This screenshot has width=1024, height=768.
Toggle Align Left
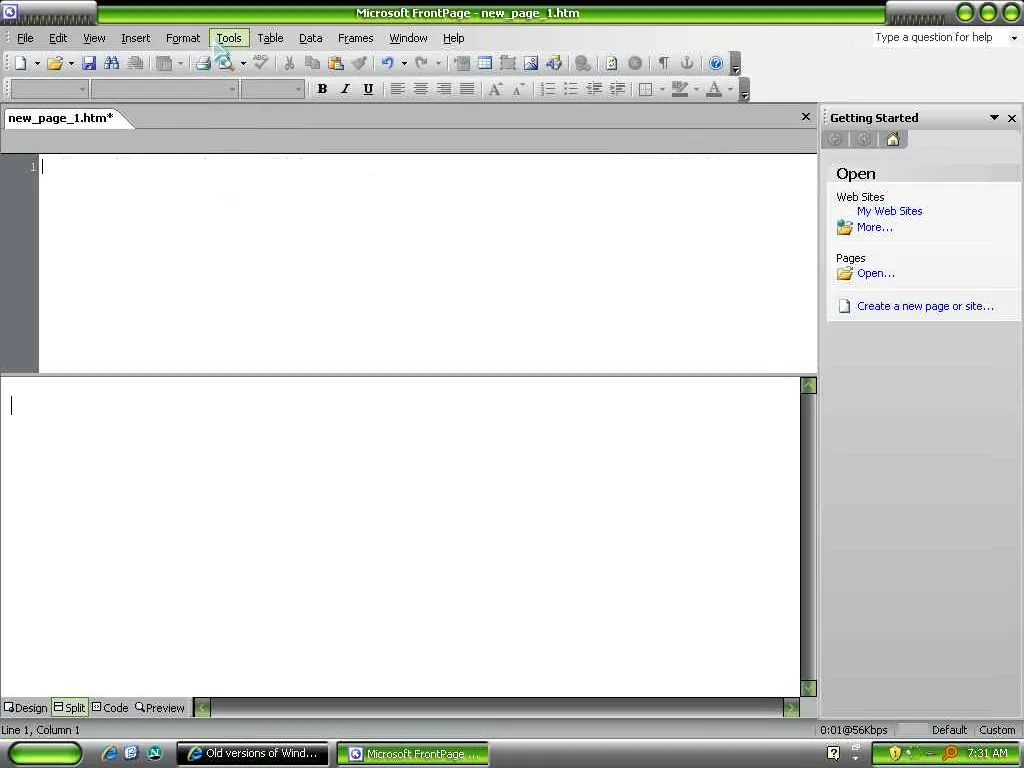(x=397, y=89)
